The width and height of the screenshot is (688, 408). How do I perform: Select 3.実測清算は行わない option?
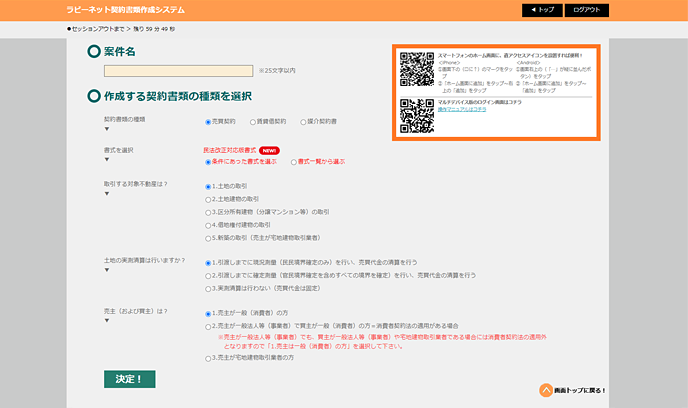(208, 289)
